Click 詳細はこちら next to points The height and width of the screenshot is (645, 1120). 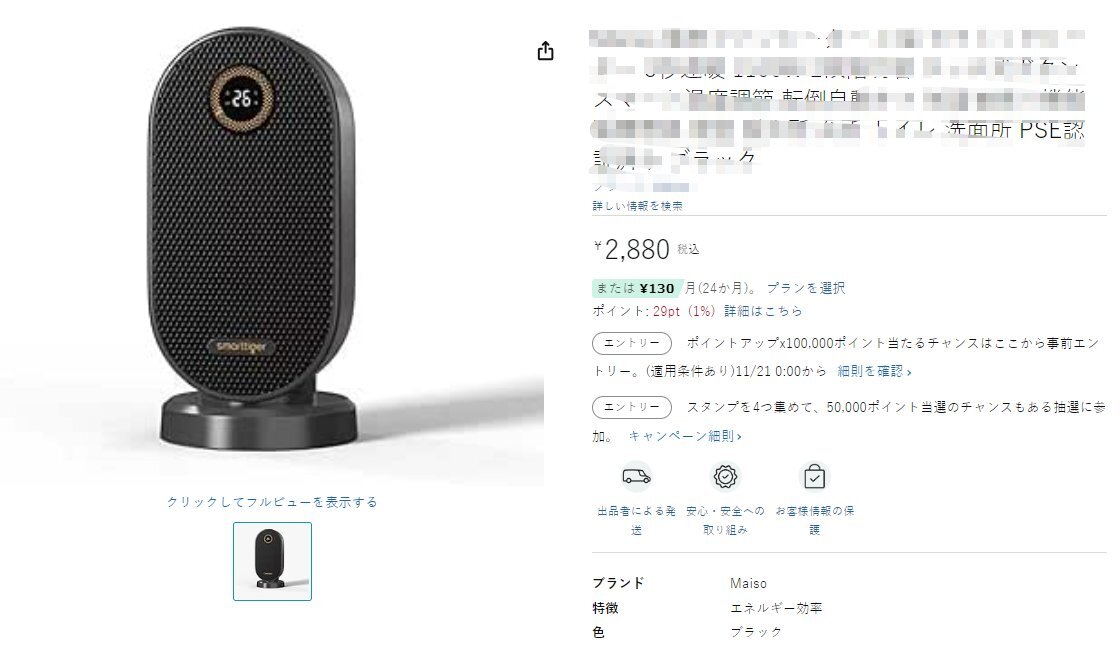point(763,311)
